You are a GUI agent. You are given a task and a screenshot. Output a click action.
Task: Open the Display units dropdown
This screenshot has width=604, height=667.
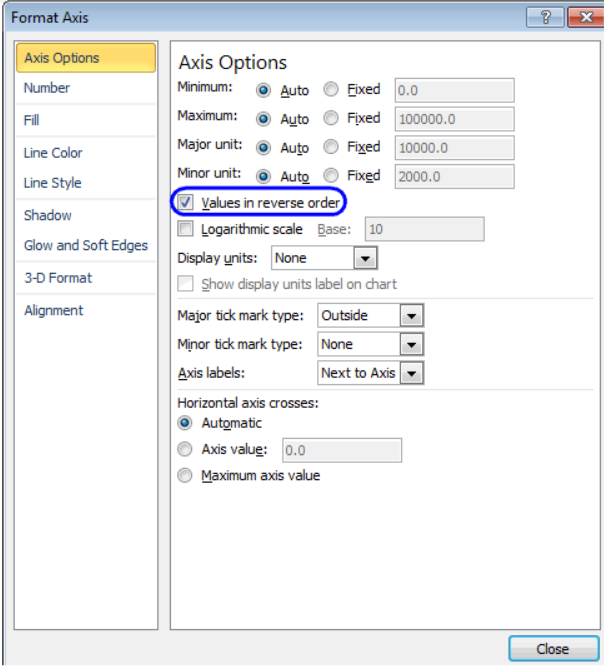365,258
